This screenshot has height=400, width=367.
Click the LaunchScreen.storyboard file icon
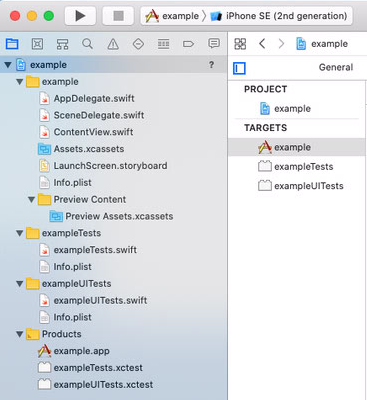pos(44,166)
